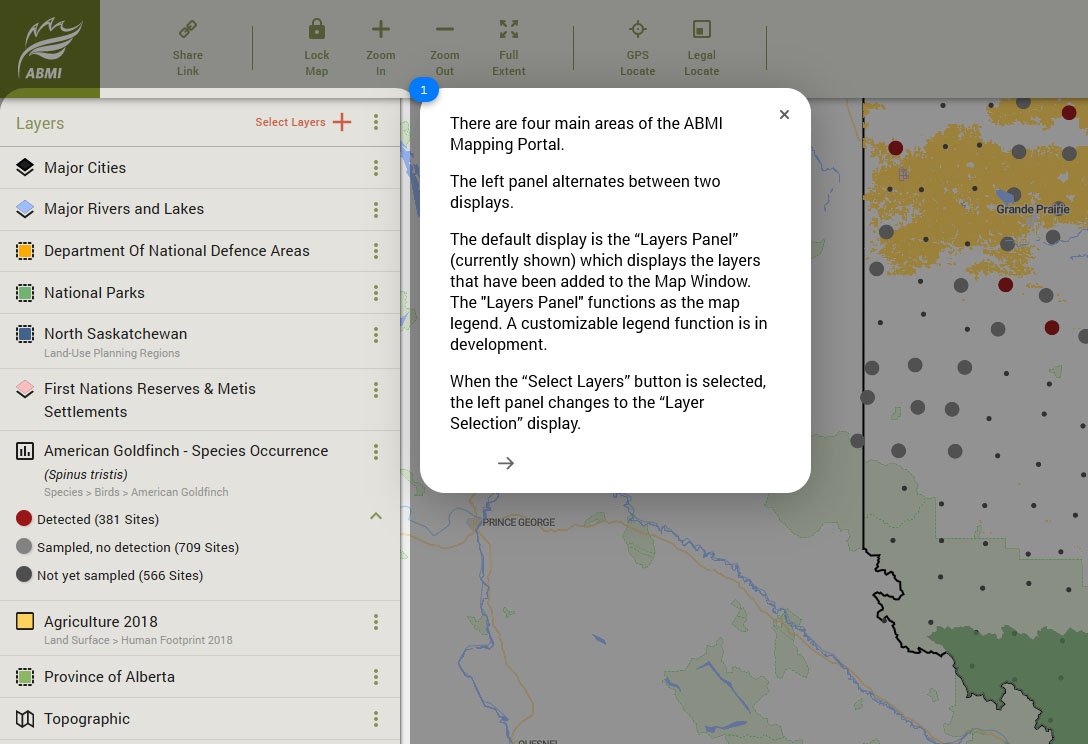1088x744 pixels.
Task: Click the Not yet sampled legend swatch
Action: pos(24,574)
